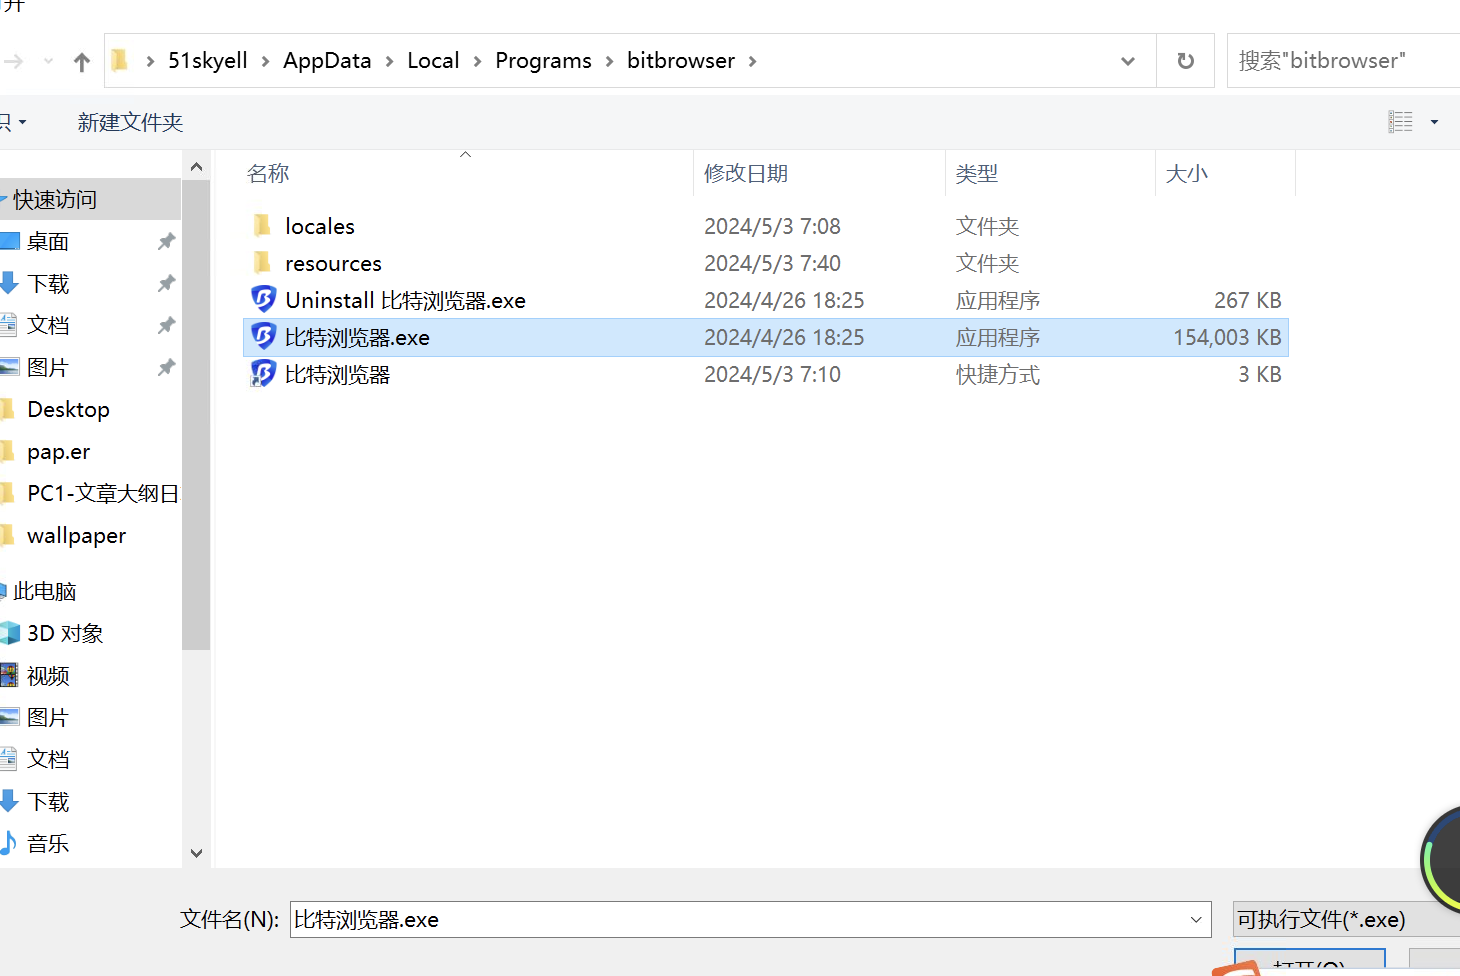Open the pap.er folder in the sidebar
The height and width of the screenshot is (976, 1460).
[58, 452]
